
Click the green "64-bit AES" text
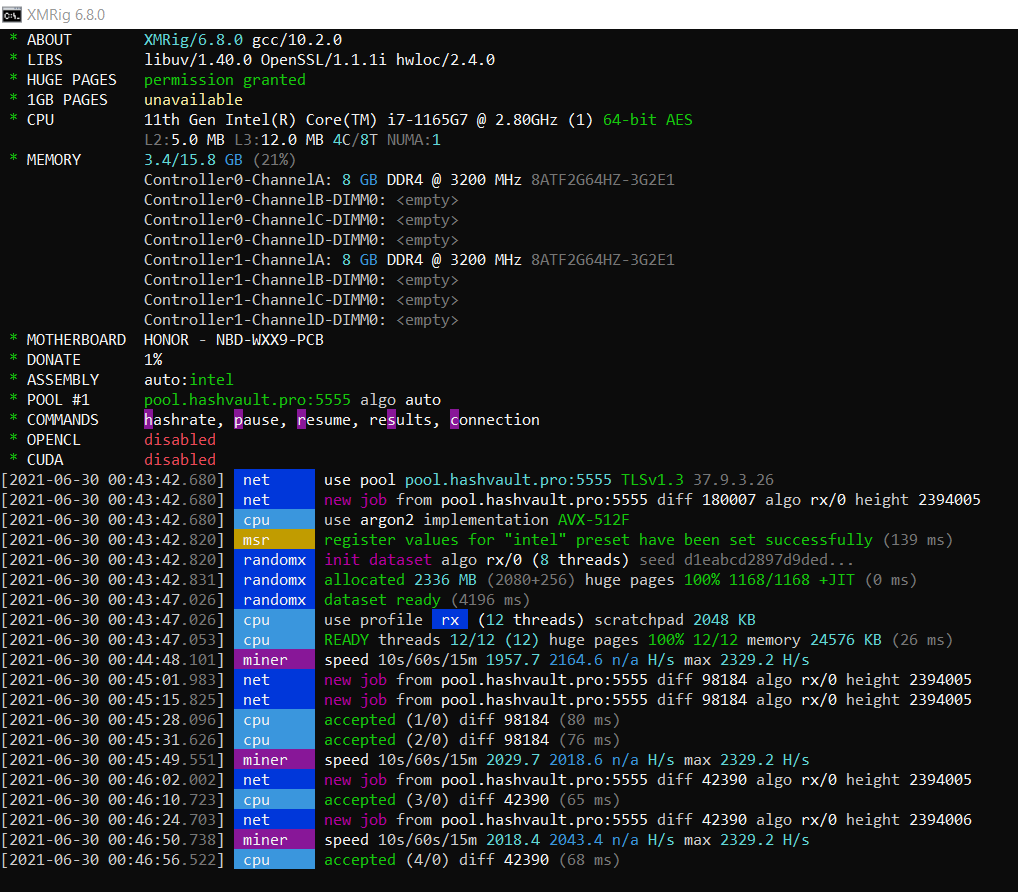pyautogui.click(x=648, y=120)
